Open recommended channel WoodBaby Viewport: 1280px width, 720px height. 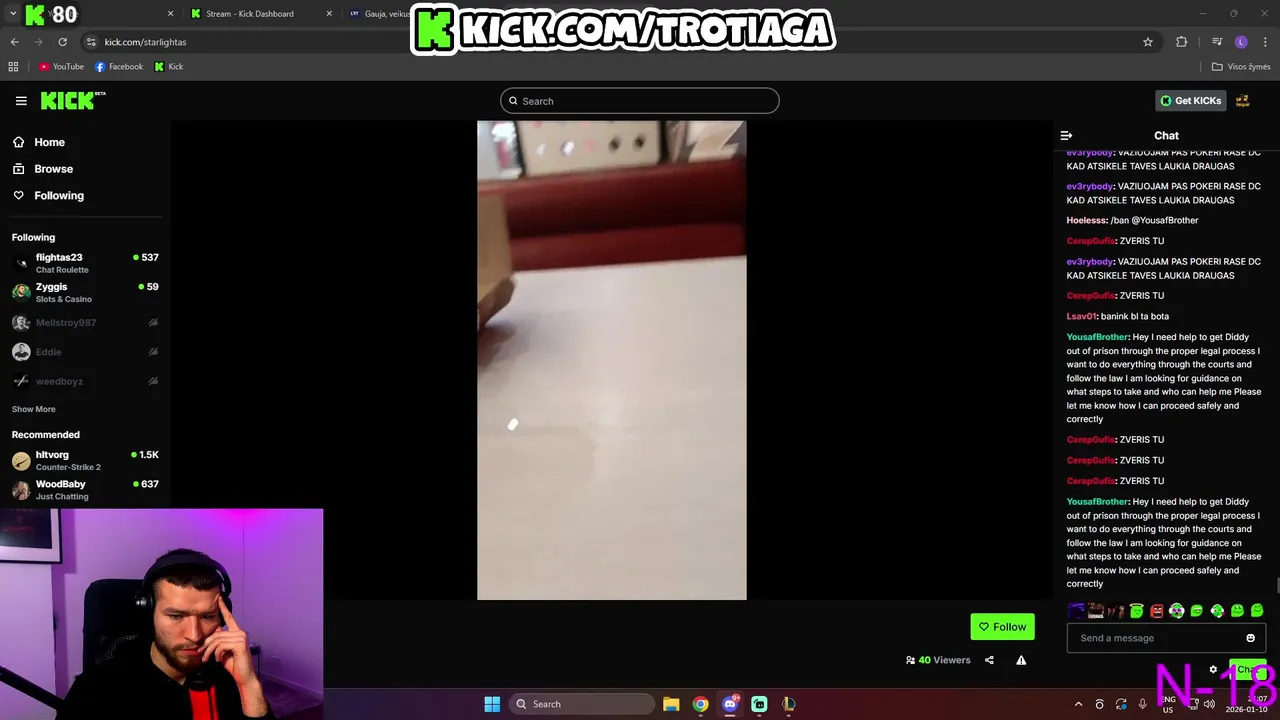pyautogui.click(x=85, y=489)
